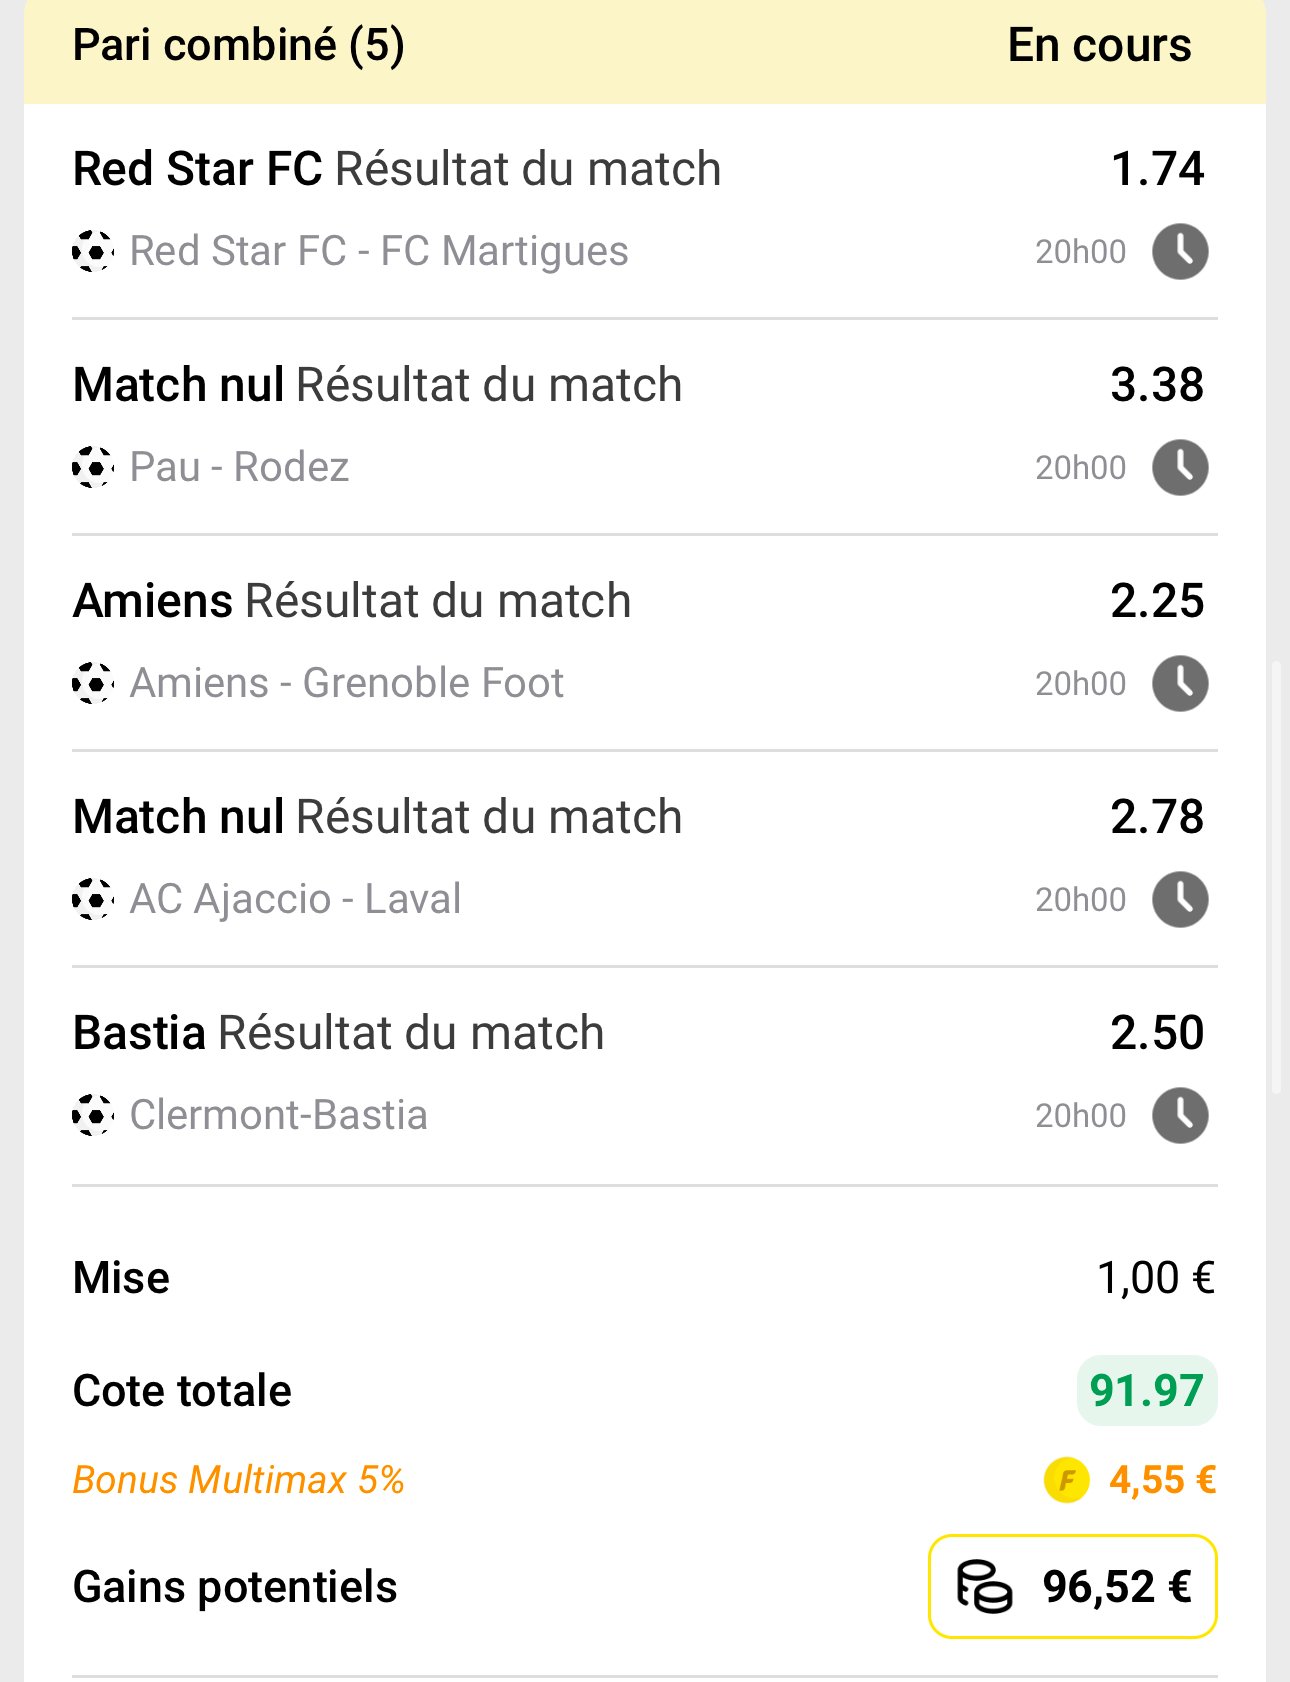Viewport: 1290px width, 1682px height.
Task: Tap the En cours status label
Action: (x=1099, y=45)
